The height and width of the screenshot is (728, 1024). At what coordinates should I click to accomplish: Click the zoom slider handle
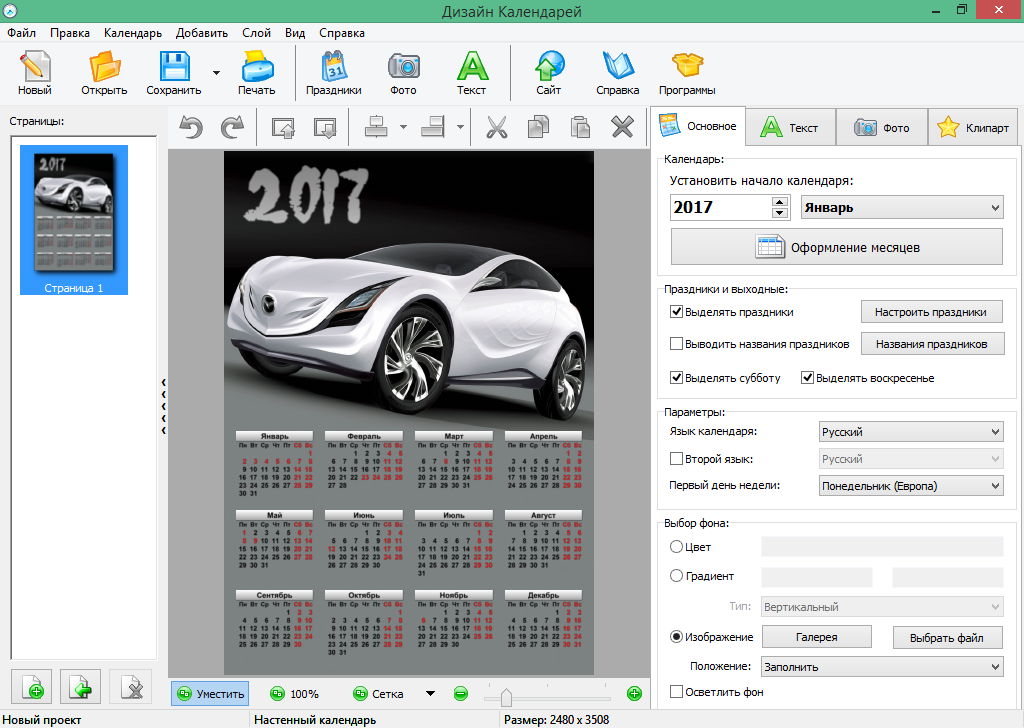pos(506,696)
